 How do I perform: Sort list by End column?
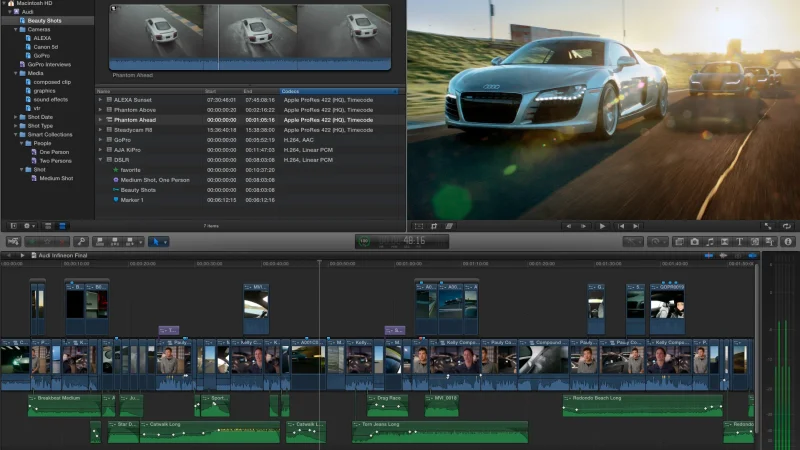point(261,91)
